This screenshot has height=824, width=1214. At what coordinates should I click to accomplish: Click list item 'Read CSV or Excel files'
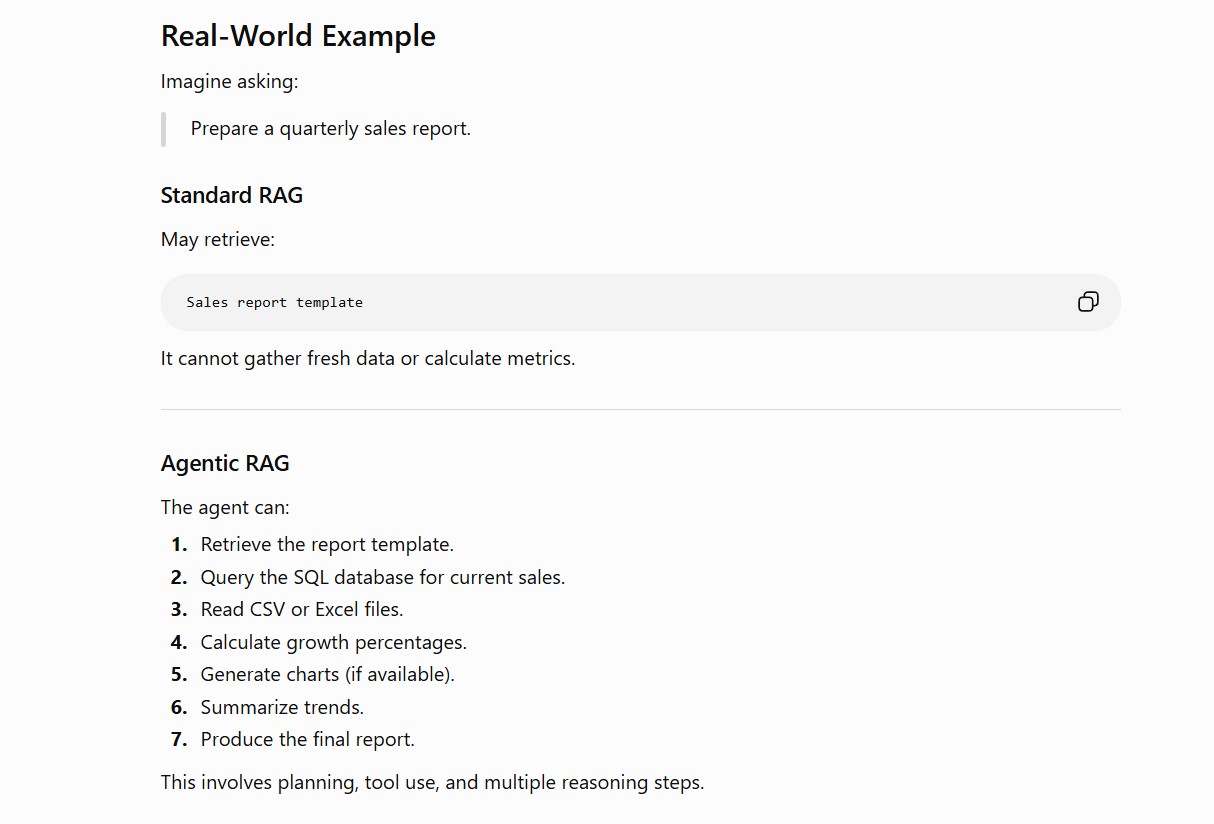coord(302,609)
